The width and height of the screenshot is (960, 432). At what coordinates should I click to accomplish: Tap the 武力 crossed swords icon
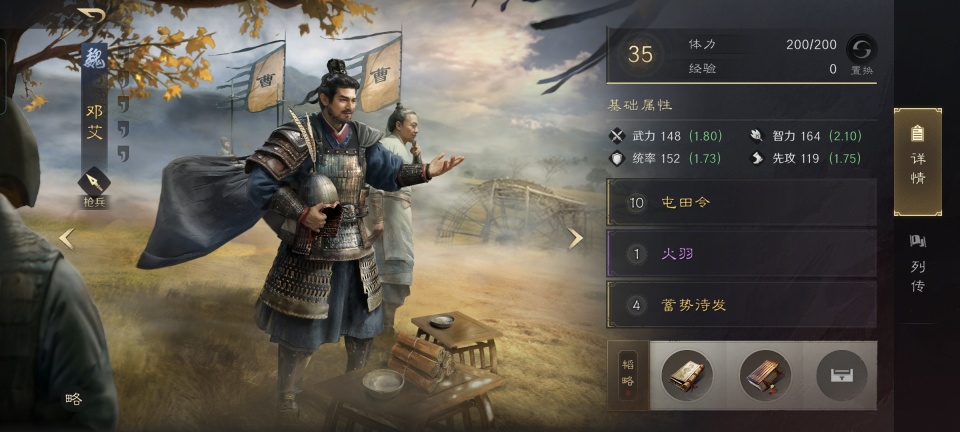point(617,136)
